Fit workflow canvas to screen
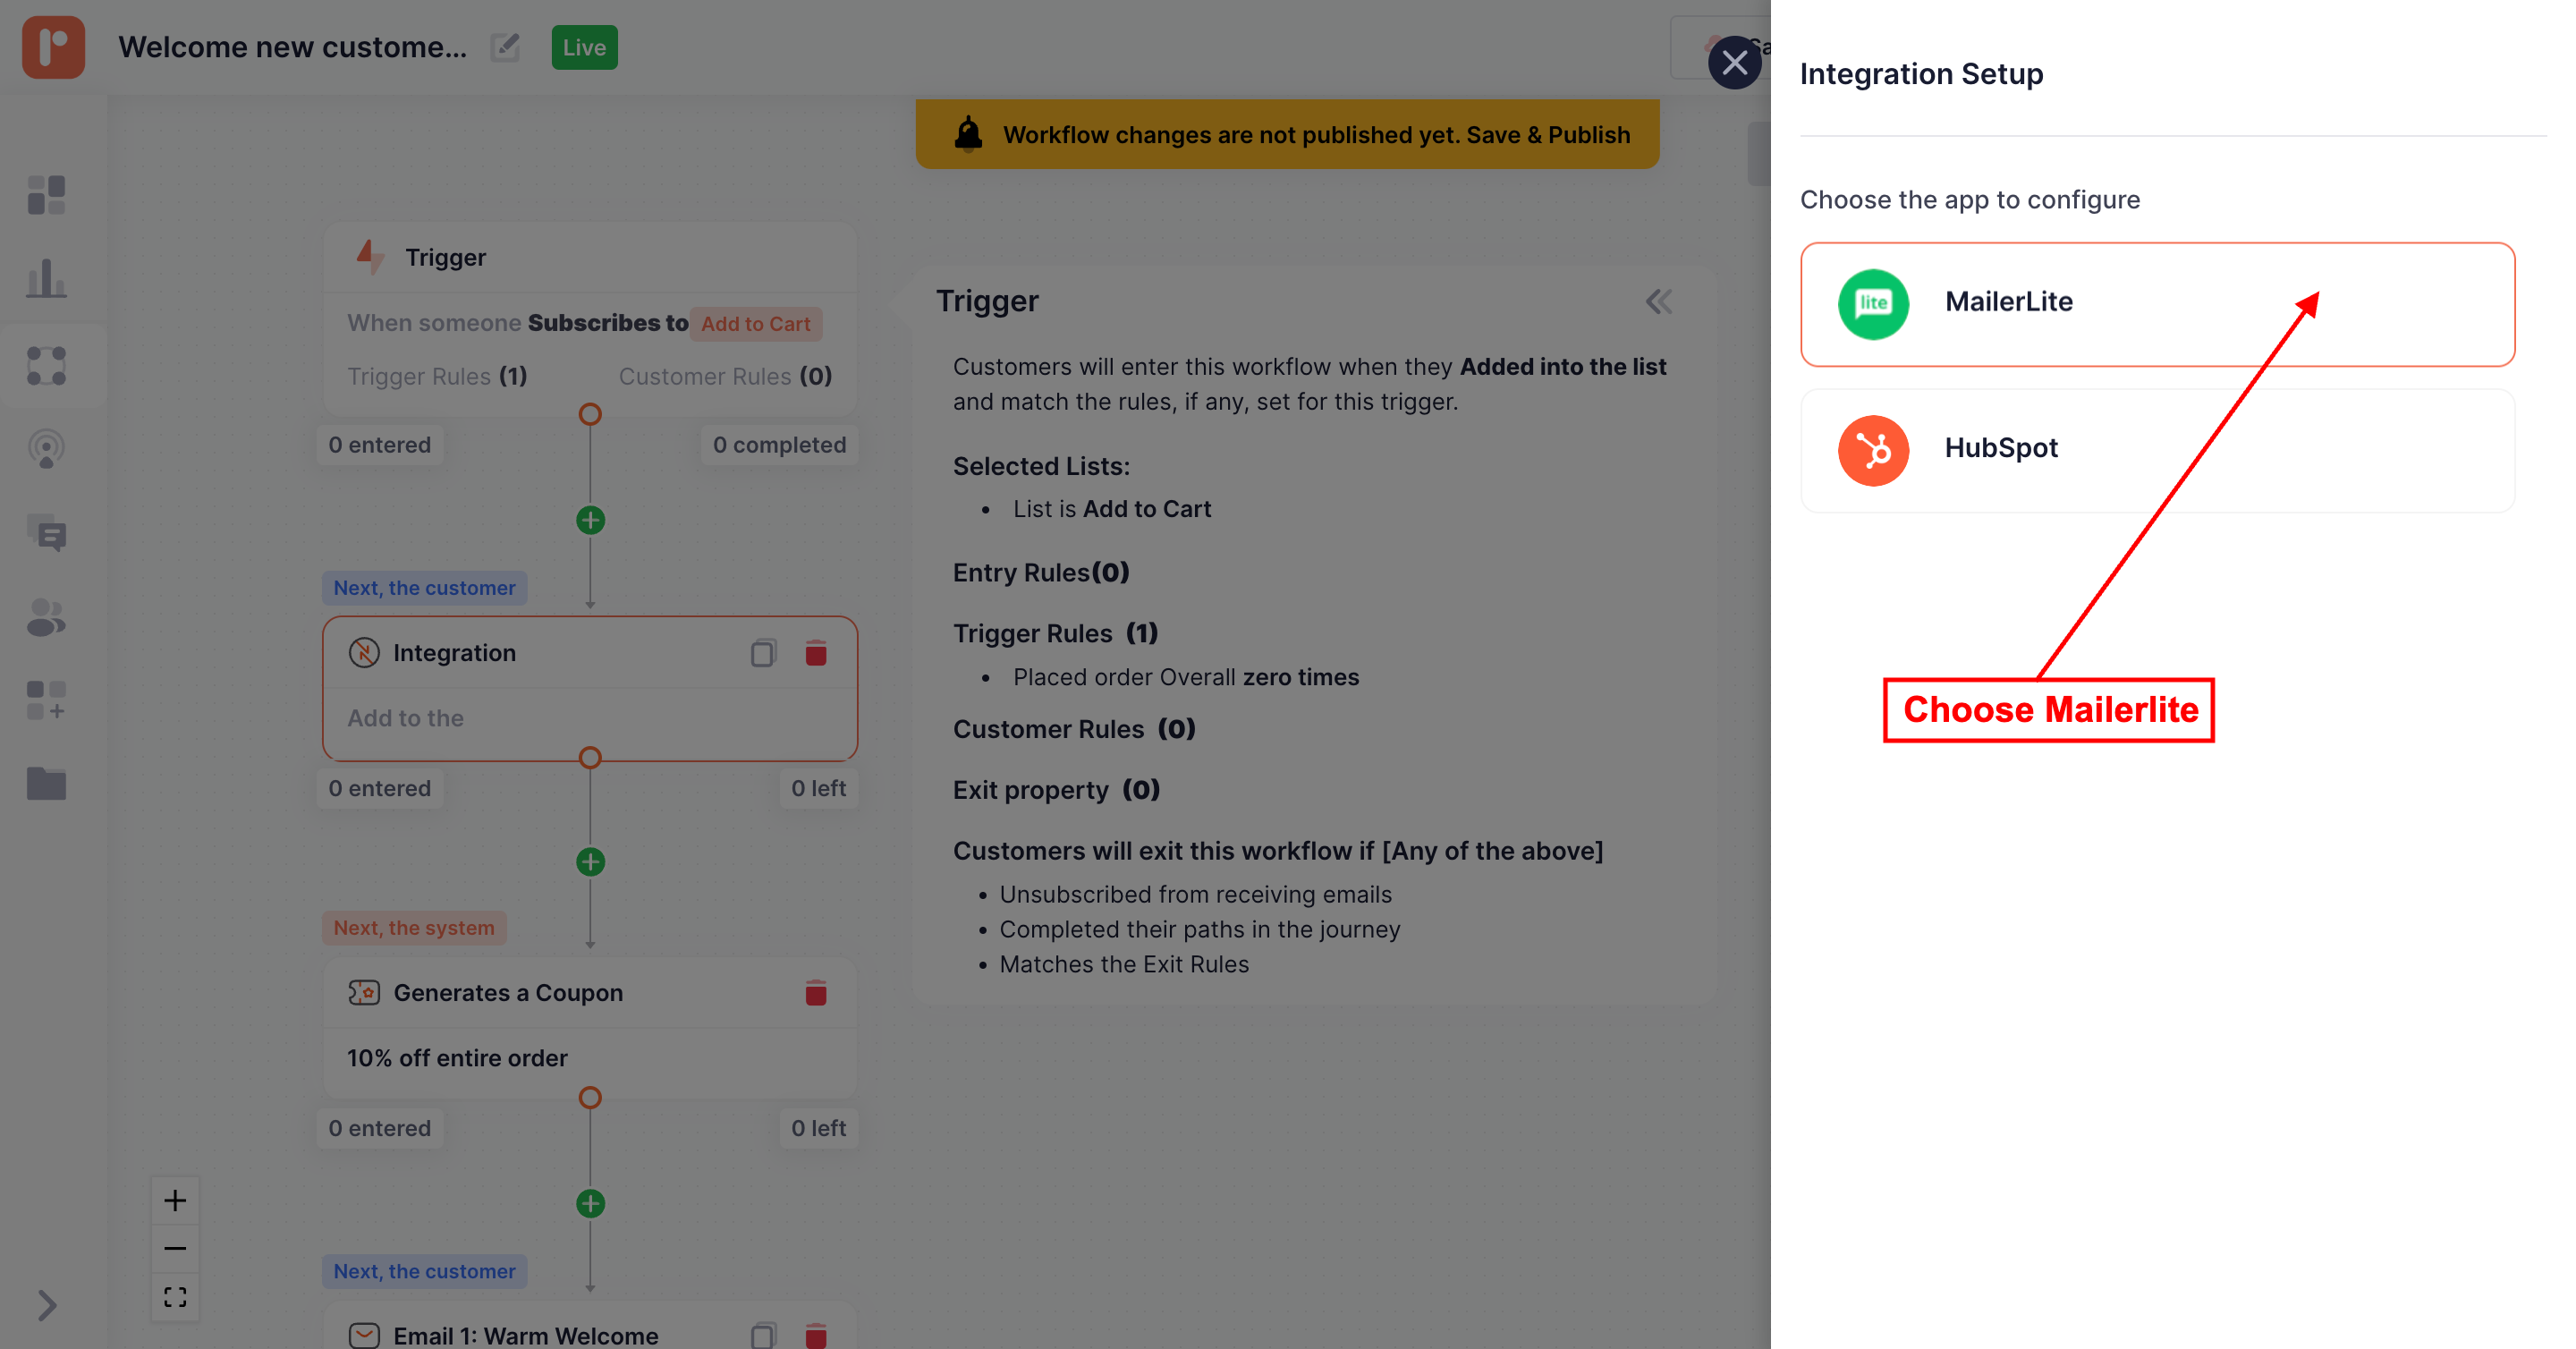The width and height of the screenshot is (2576, 1349). pos(175,1297)
